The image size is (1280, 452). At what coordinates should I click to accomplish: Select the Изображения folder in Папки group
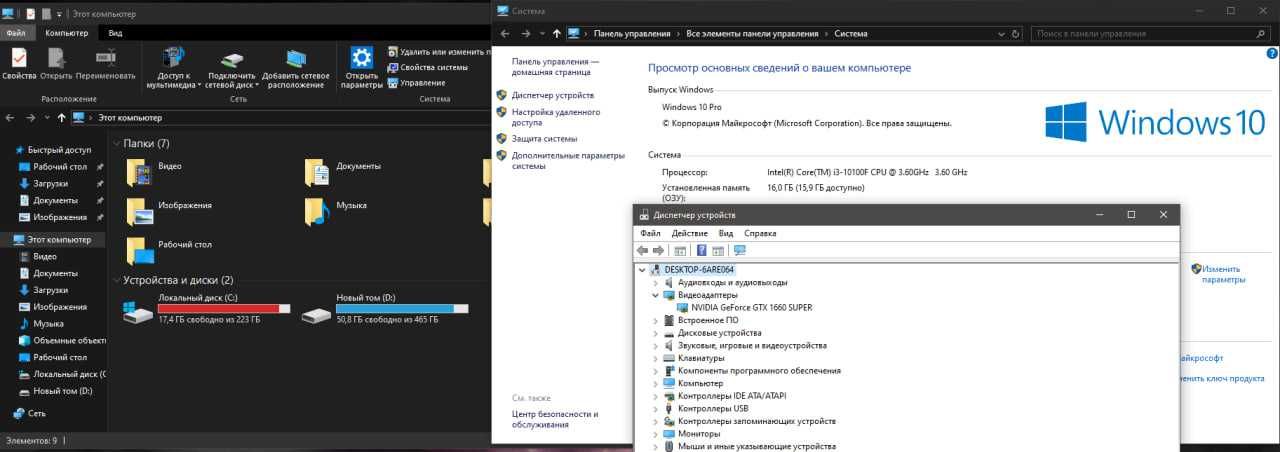[169, 211]
